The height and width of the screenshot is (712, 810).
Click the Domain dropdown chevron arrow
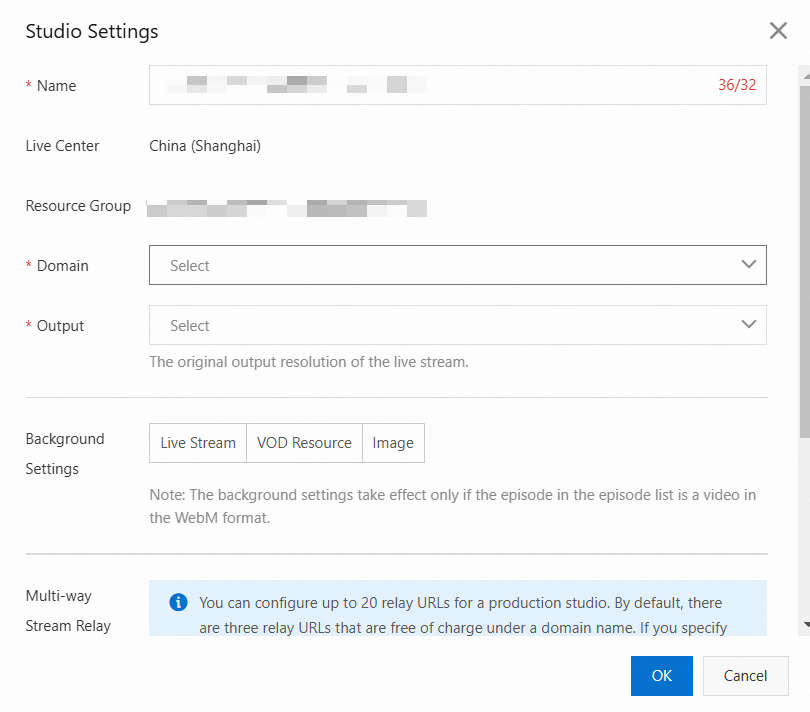point(748,265)
